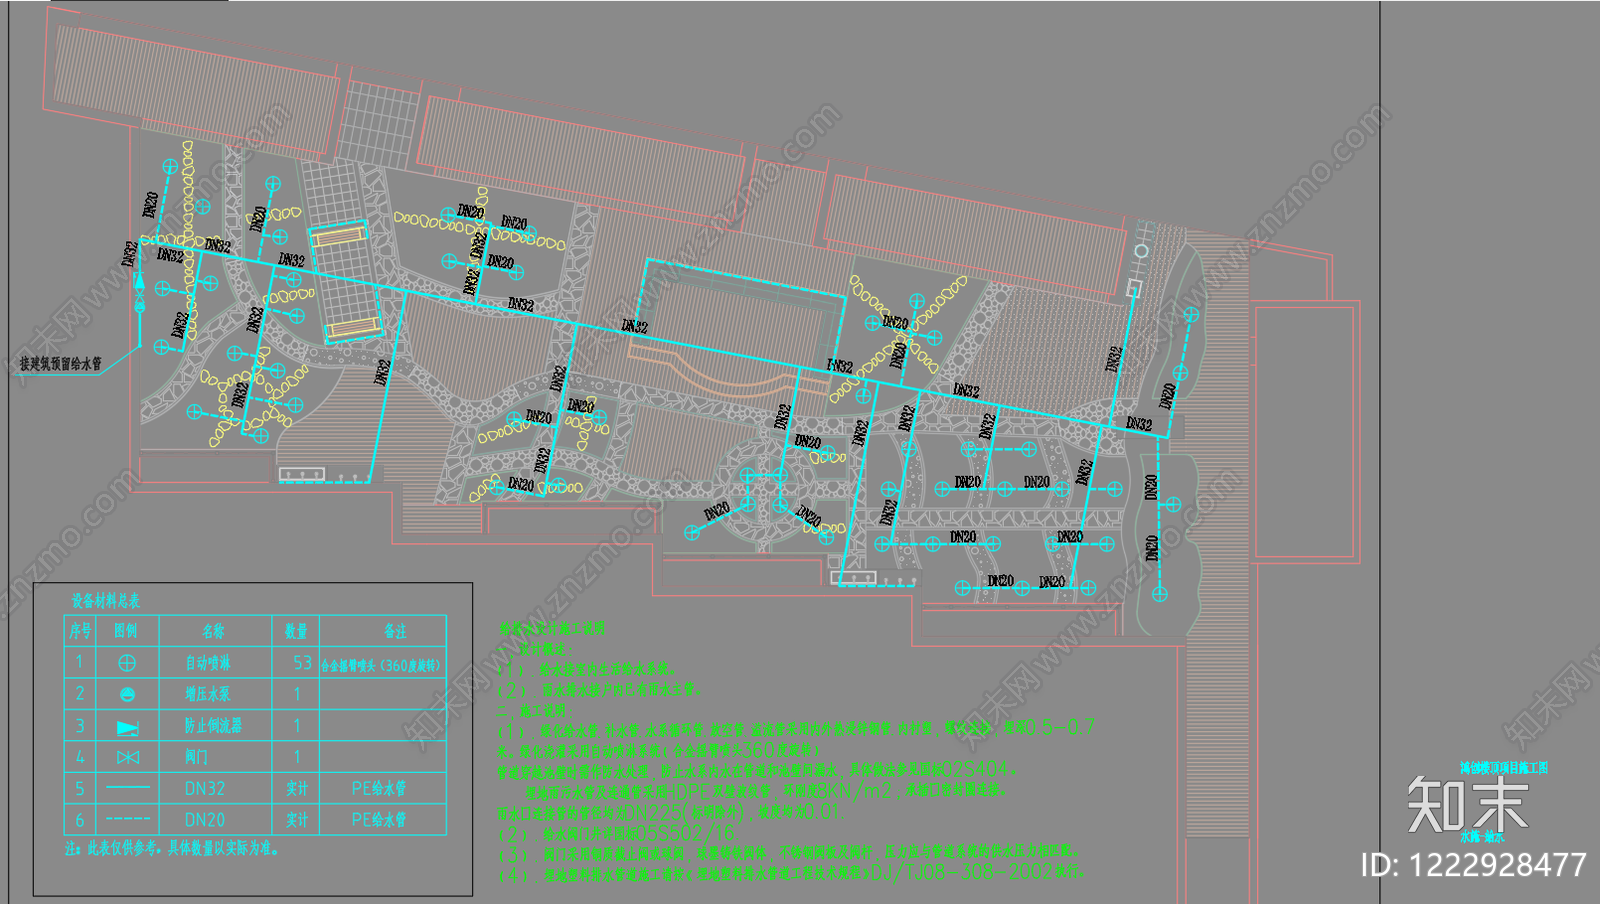Click the 增压水泵 pump symbol in legend

(x=127, y=694)
